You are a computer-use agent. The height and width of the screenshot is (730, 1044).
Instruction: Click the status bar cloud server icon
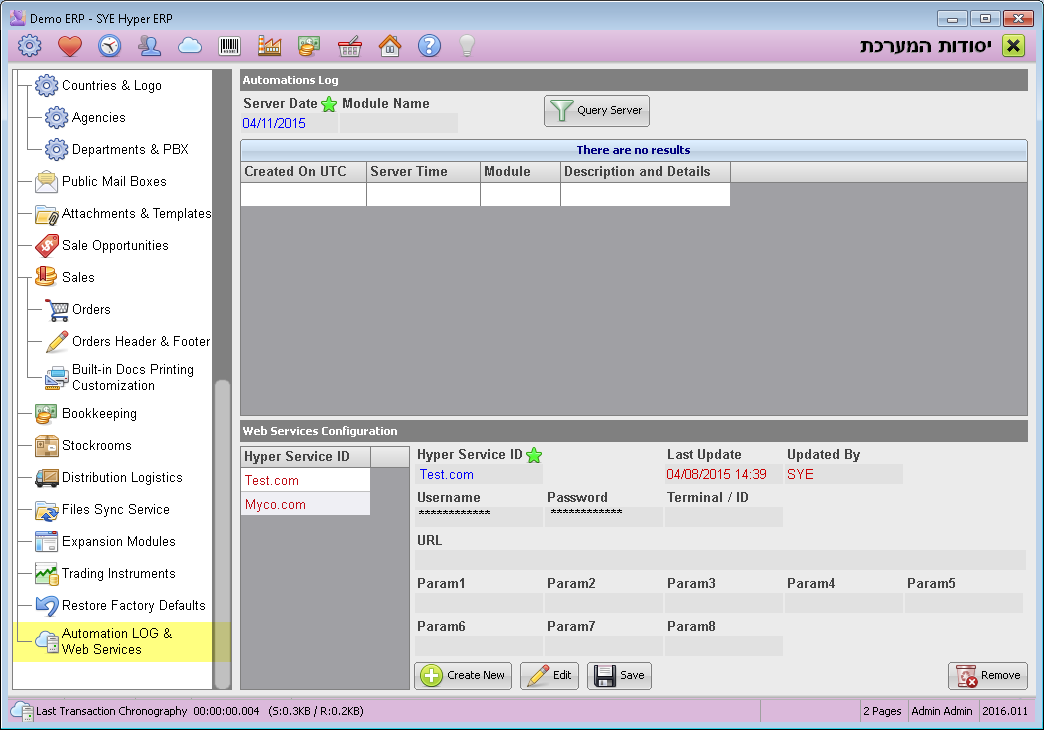[22, 711]
